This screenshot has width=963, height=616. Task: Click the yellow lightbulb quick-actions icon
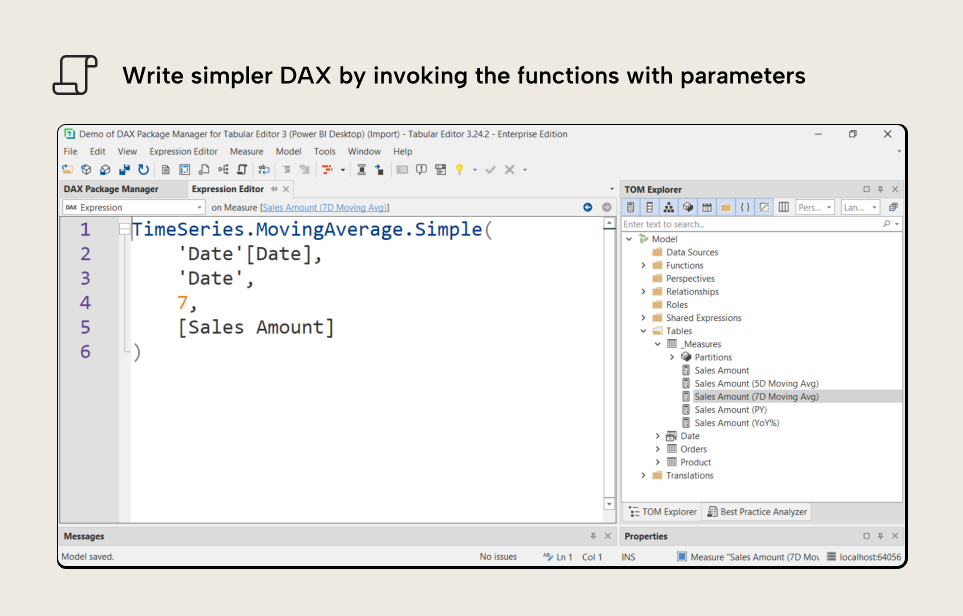point(460,169)
